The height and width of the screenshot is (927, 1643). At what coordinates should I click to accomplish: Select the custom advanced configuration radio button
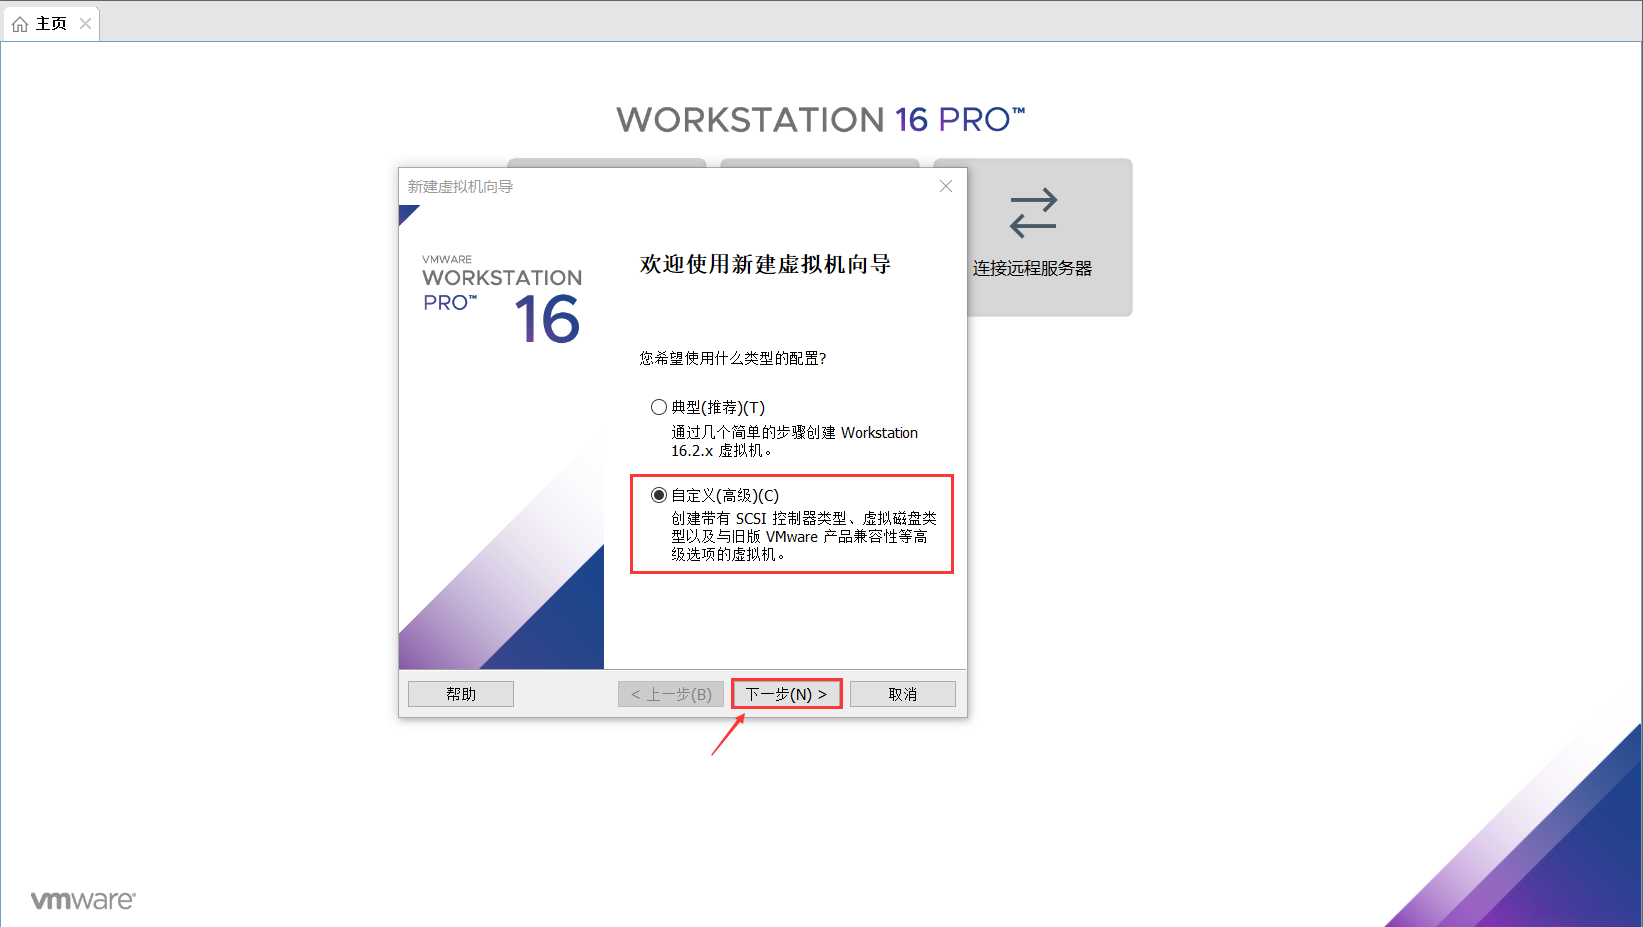point(658,494)
